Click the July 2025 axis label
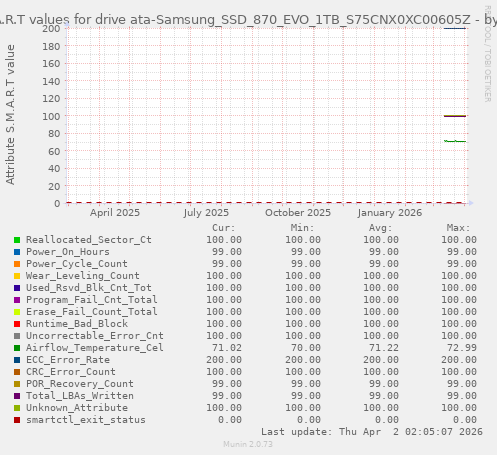Viewport: 497px width, 455px height. coord(206,213)
